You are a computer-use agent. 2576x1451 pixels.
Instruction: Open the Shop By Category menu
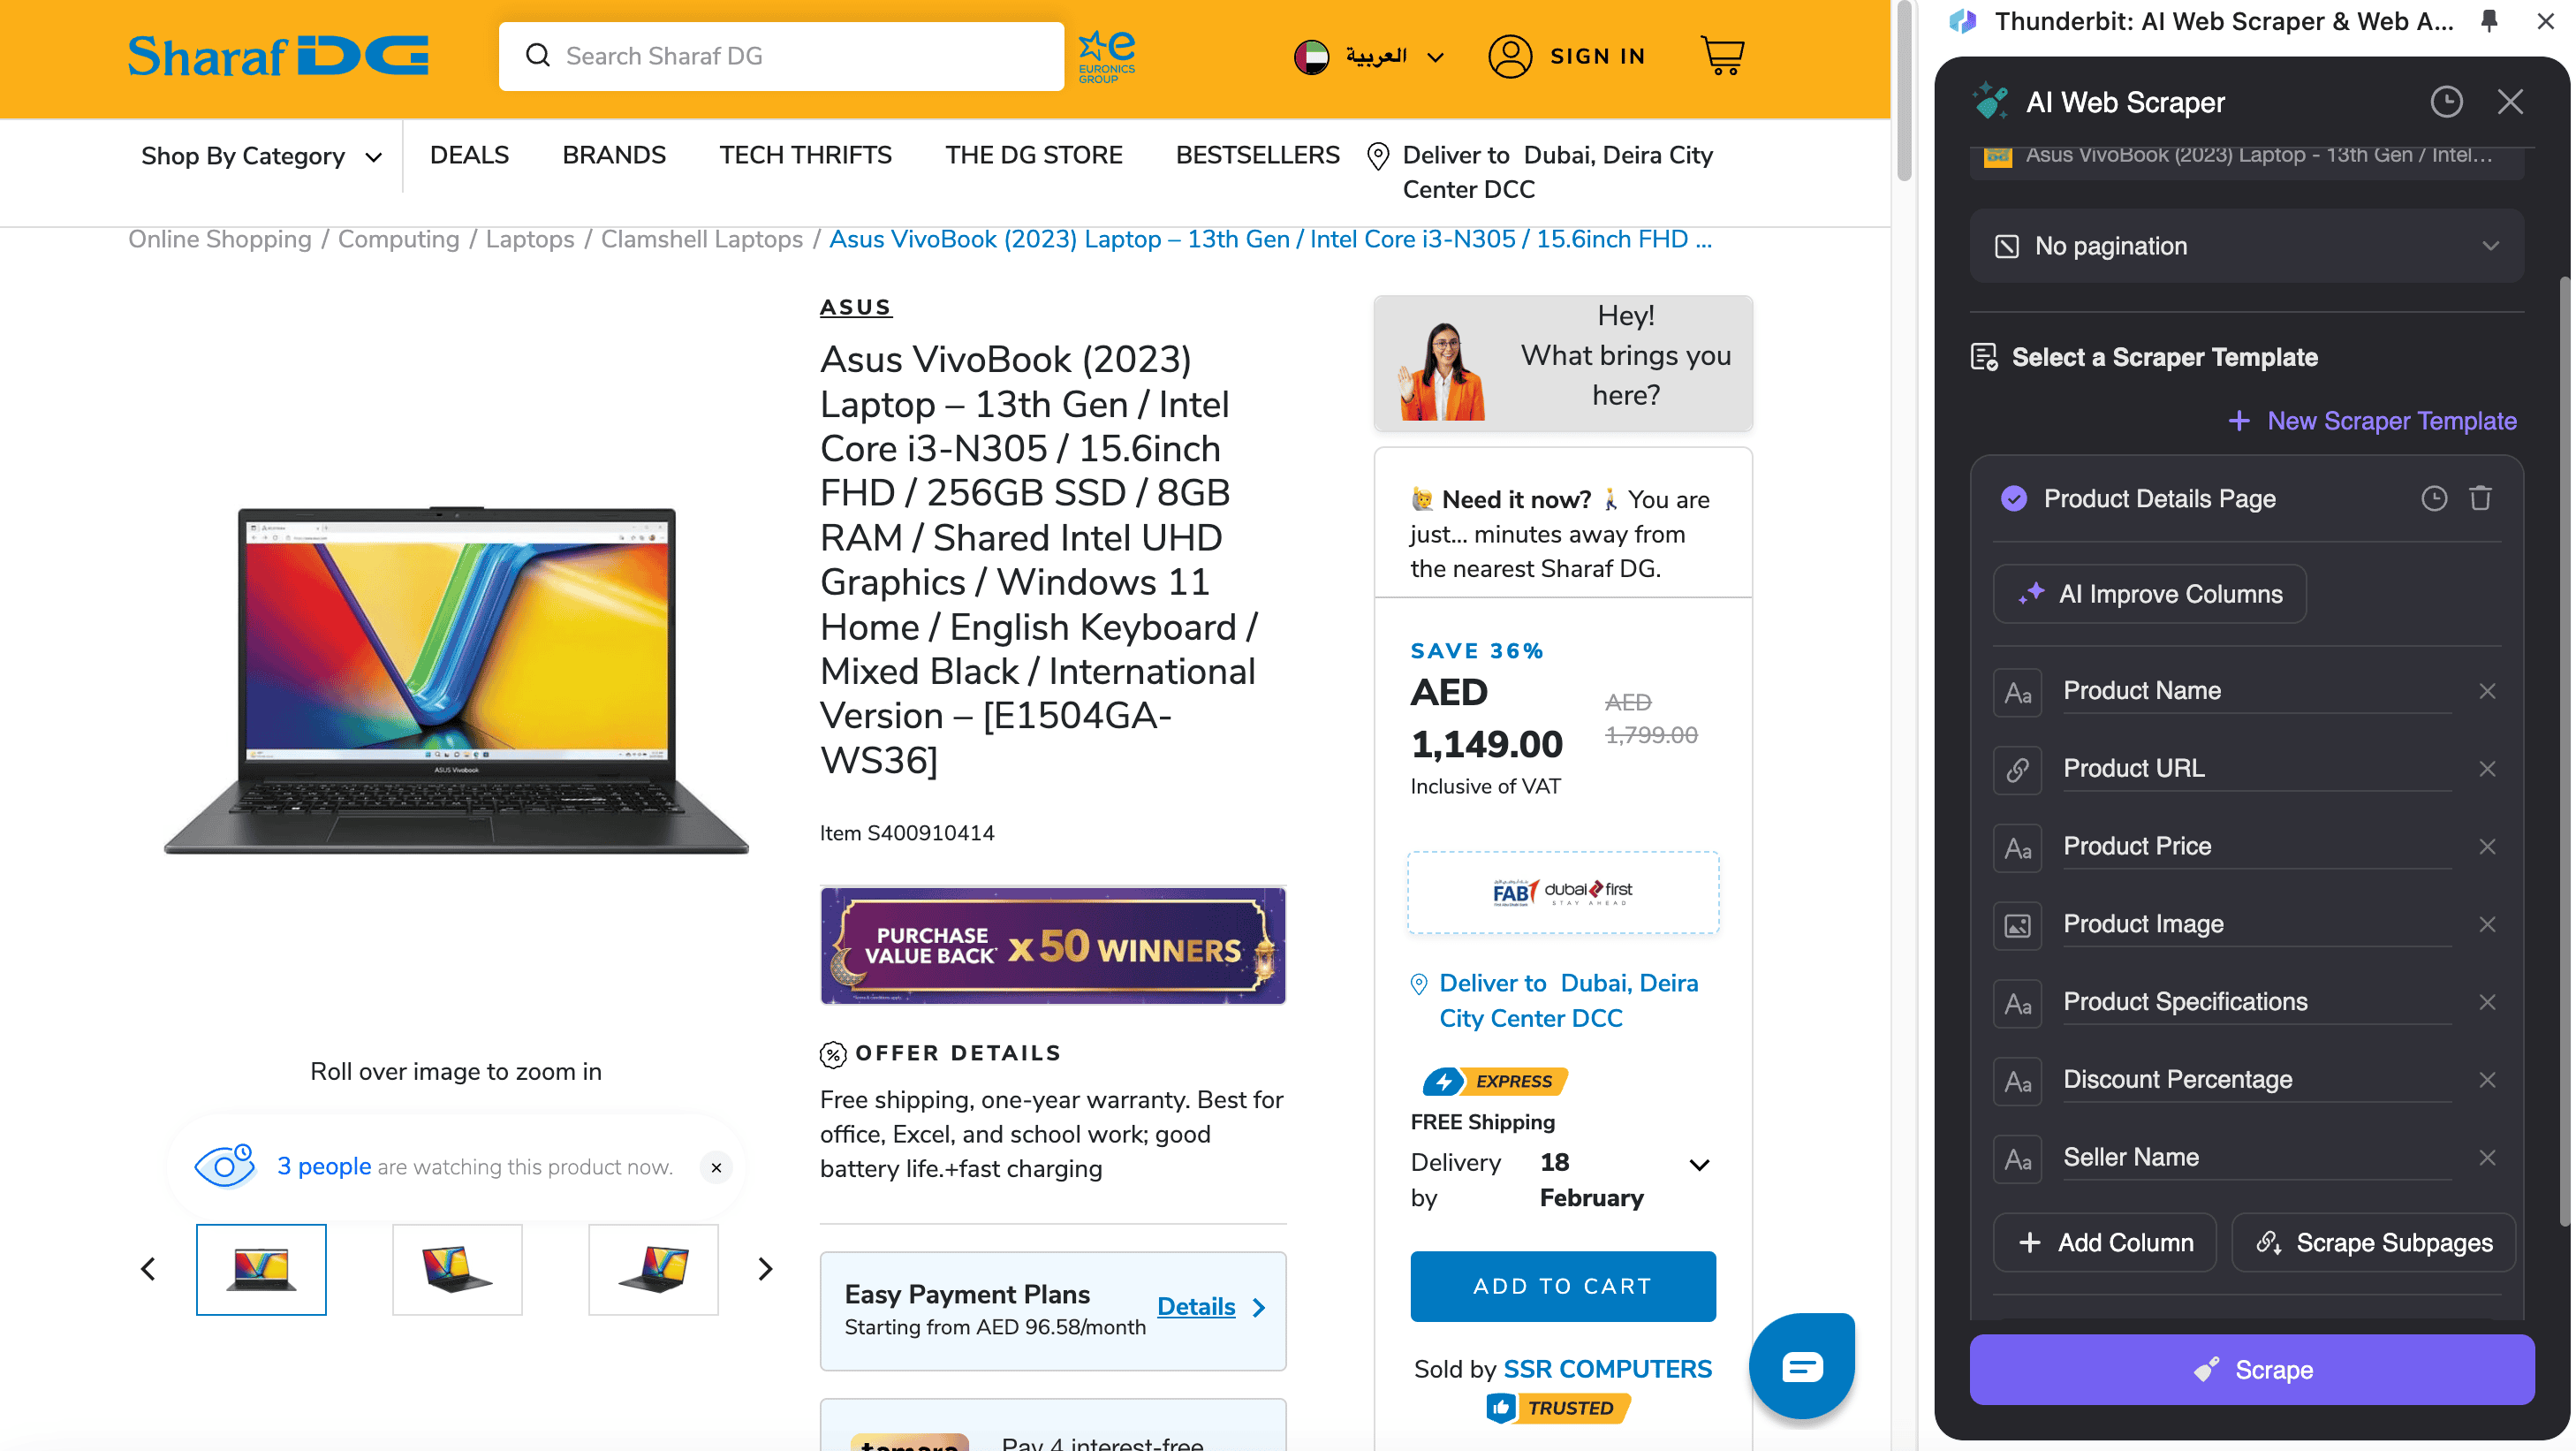tap(261, 156)
